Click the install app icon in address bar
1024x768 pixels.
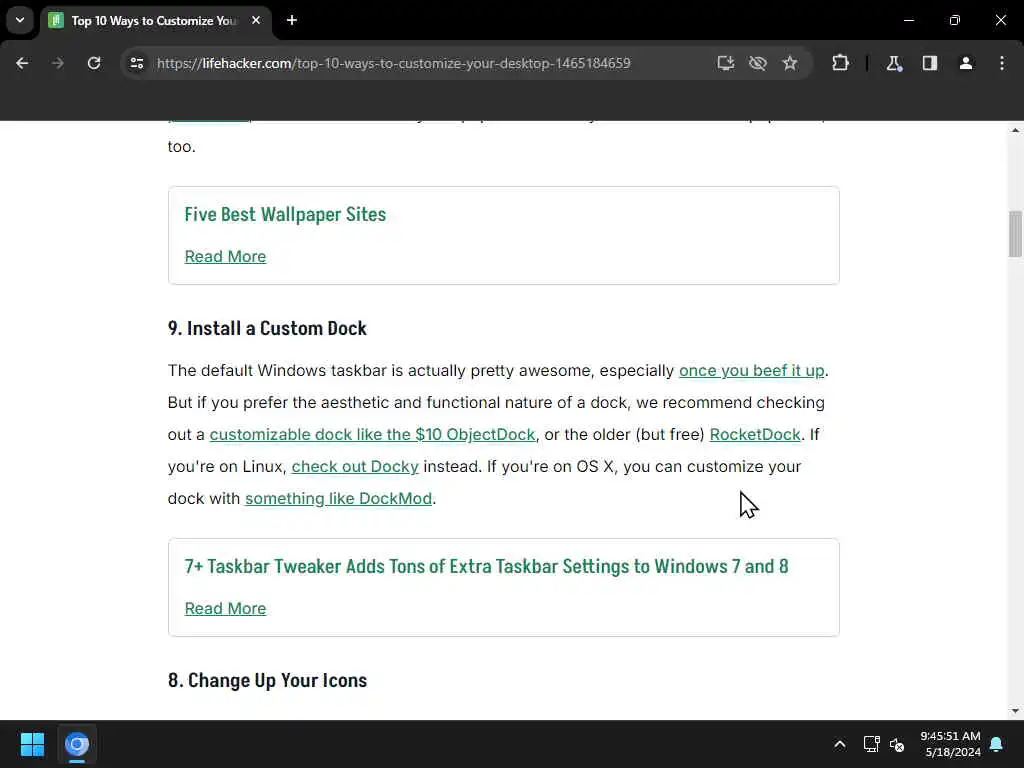(726, 63)
